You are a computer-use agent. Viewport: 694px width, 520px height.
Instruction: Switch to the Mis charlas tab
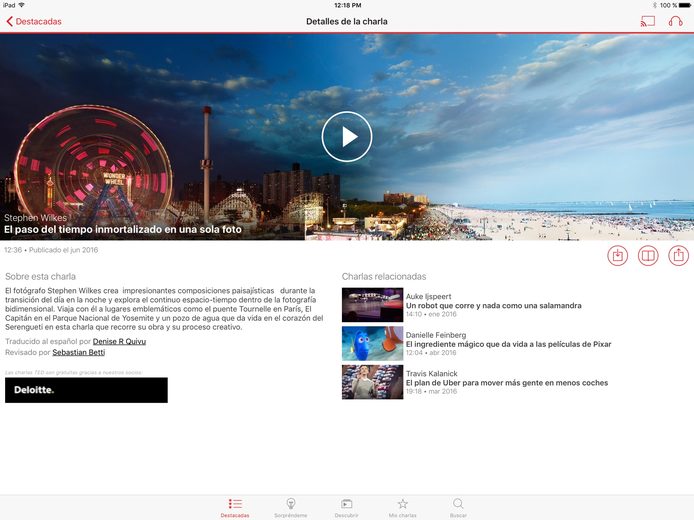coord(402,508)
